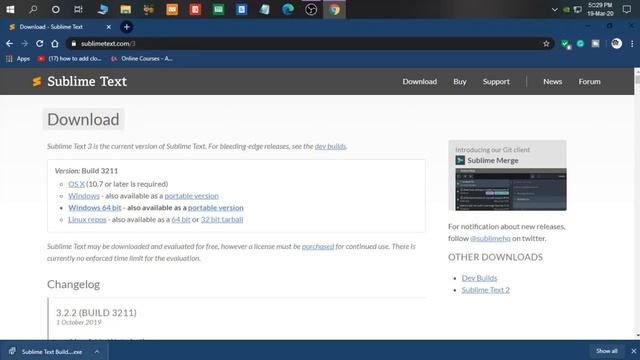This screenshot has width=640, height=360.
Task: Open the Microsoft Edge taskbar icon
Action: 288,9
